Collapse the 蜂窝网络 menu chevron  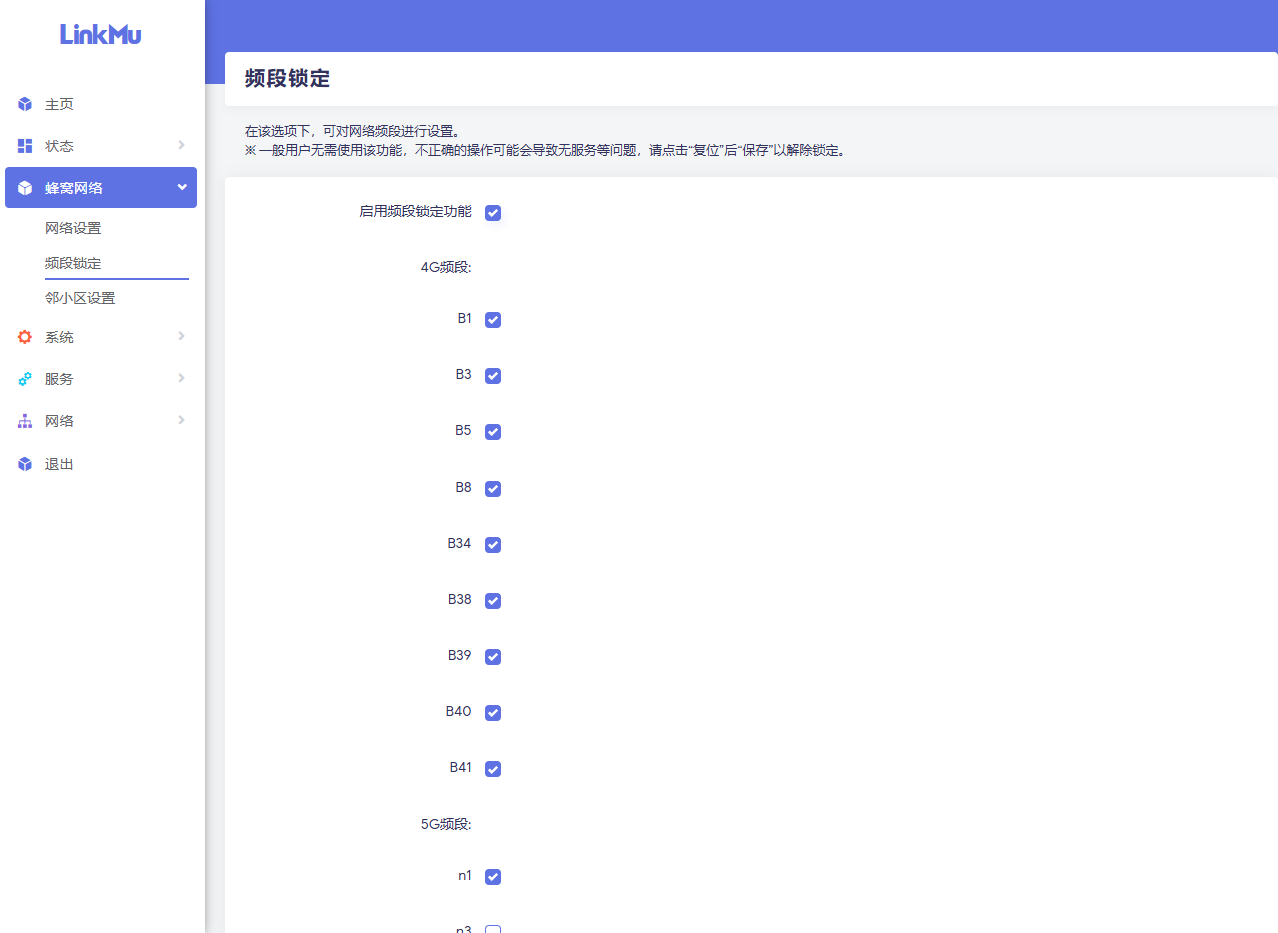coord(181,187)
